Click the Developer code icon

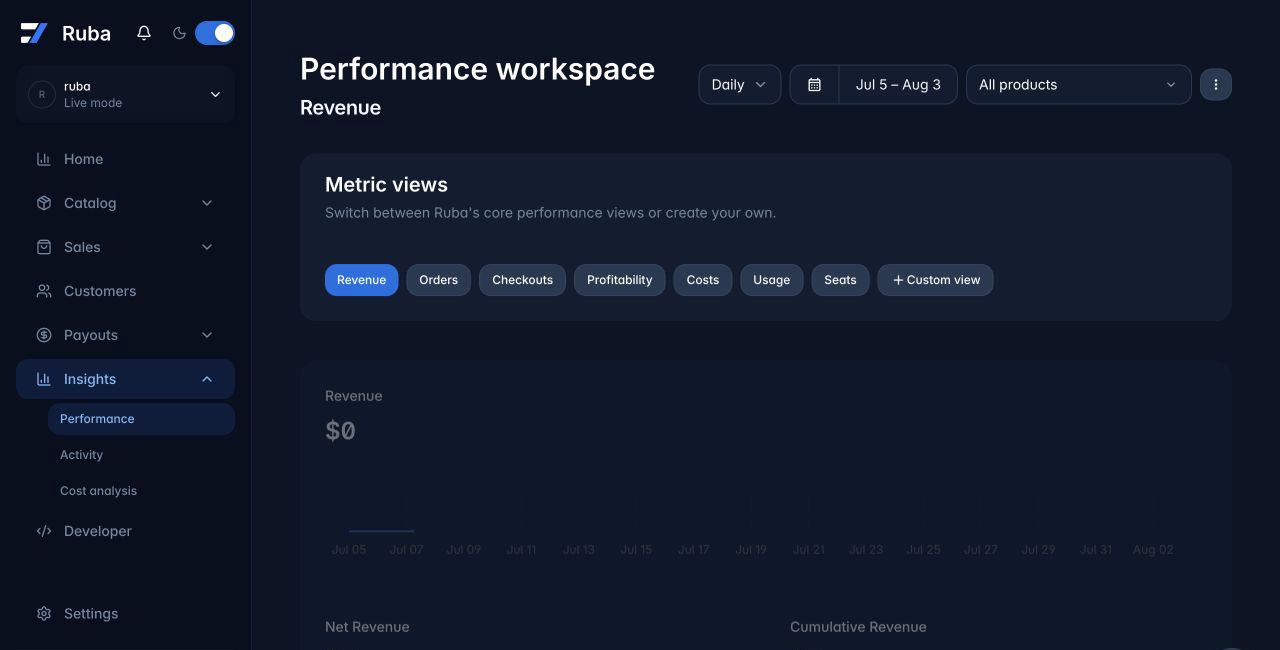(x=44, y=531)
